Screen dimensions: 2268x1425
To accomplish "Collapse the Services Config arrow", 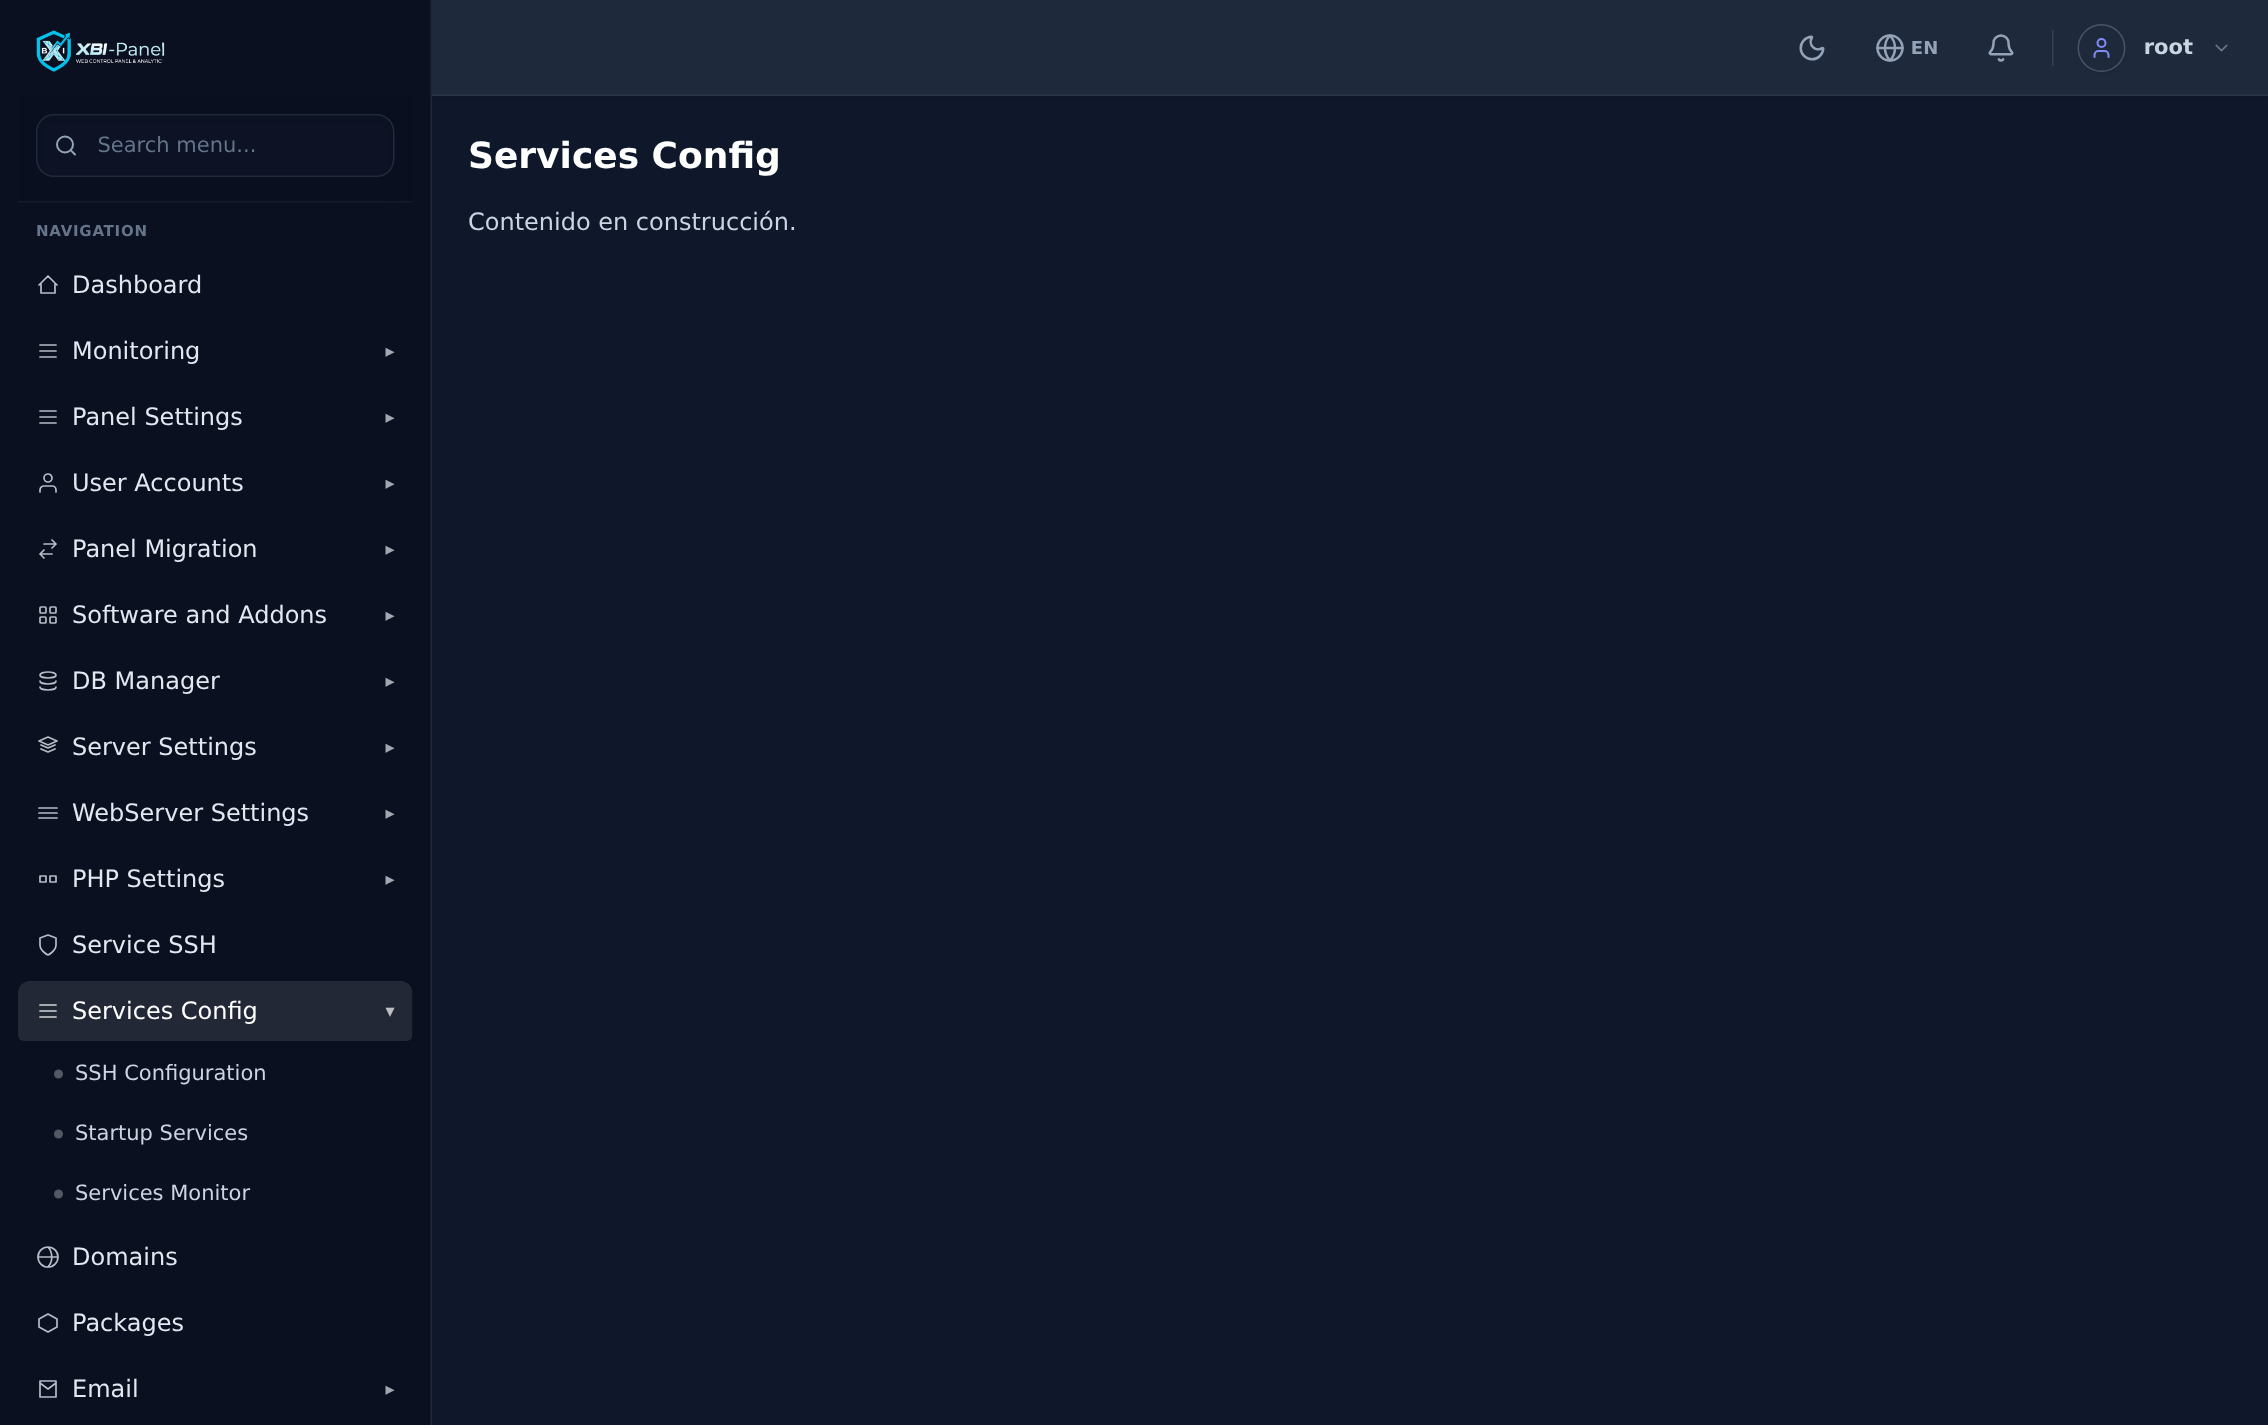I will (390, 1012).
